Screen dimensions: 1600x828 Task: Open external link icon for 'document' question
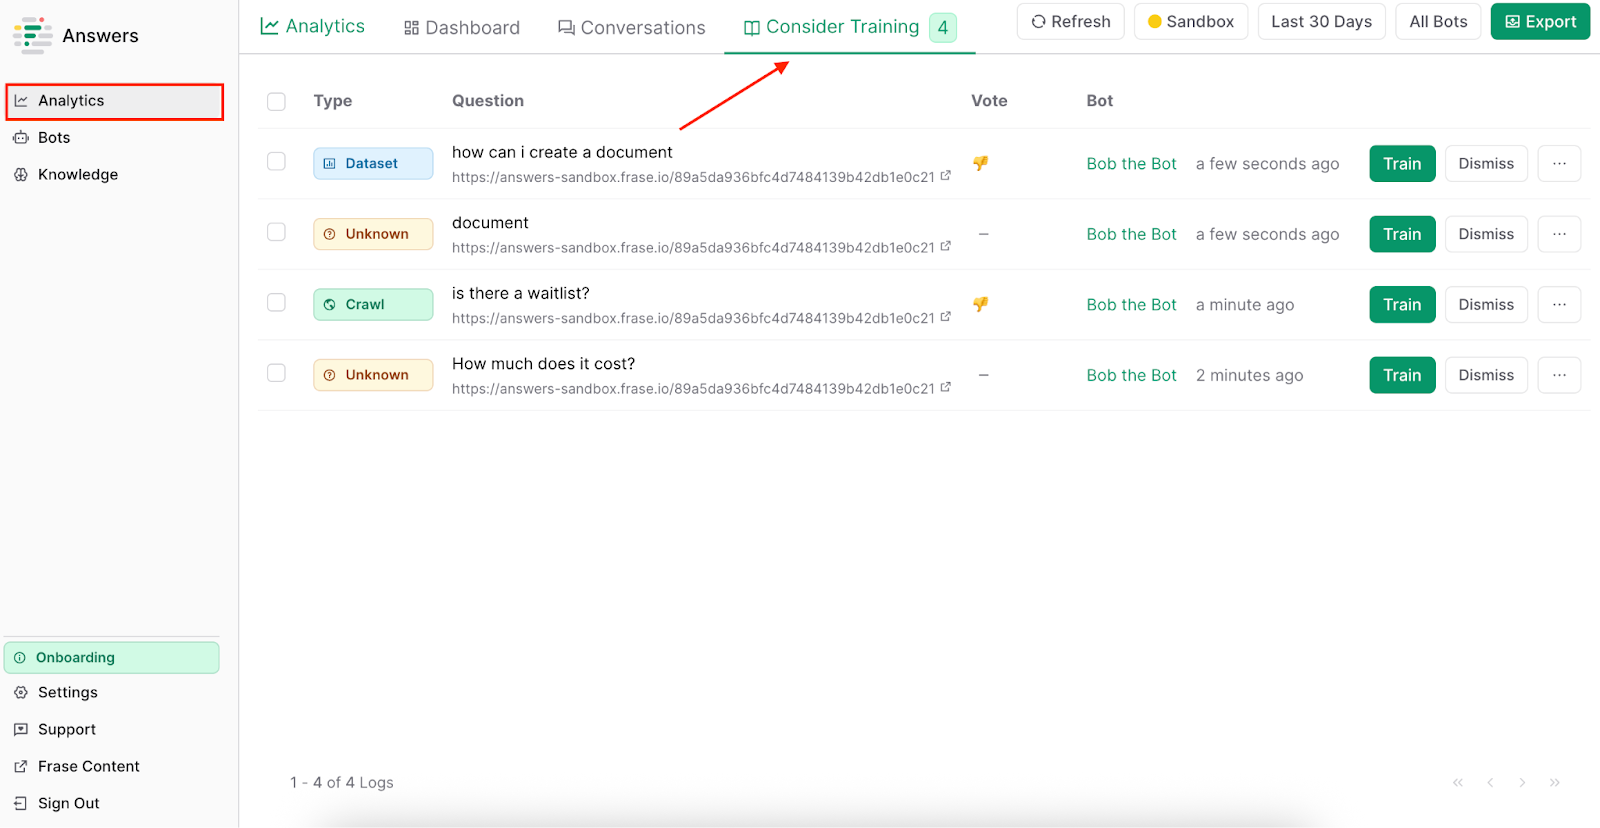pyautogui.click(x=945, y=247)
